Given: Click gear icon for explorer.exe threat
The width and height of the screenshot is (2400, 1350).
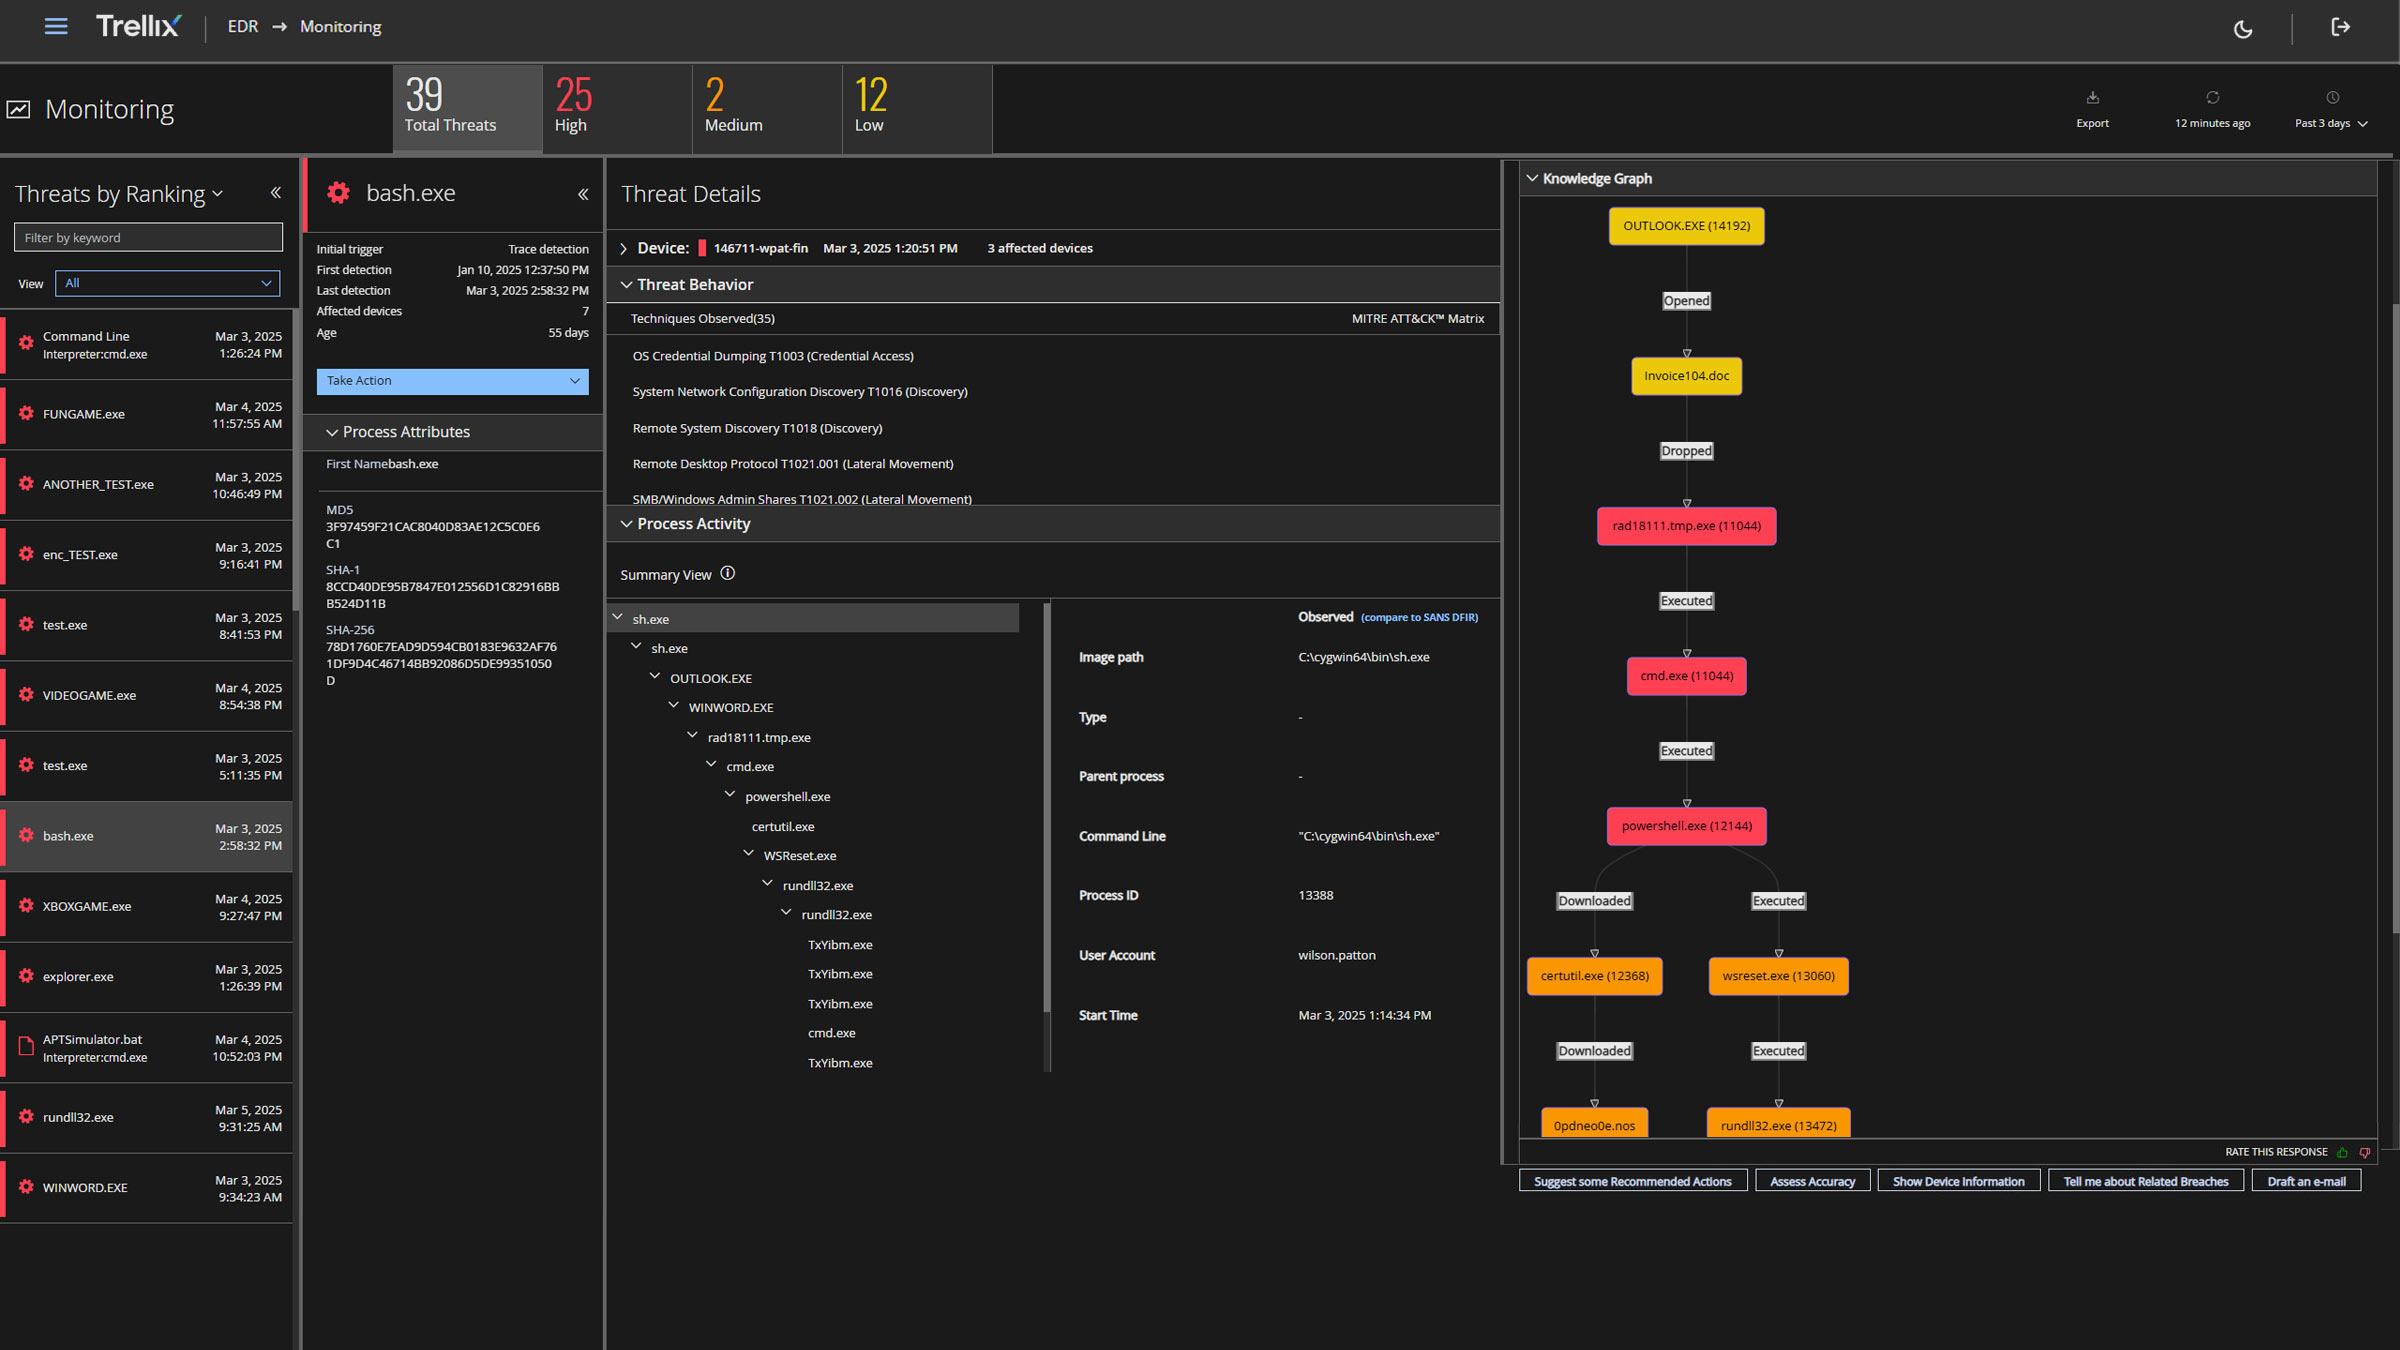Looking at the screenshot, I should pyautogui.click(x=26, y=976).
